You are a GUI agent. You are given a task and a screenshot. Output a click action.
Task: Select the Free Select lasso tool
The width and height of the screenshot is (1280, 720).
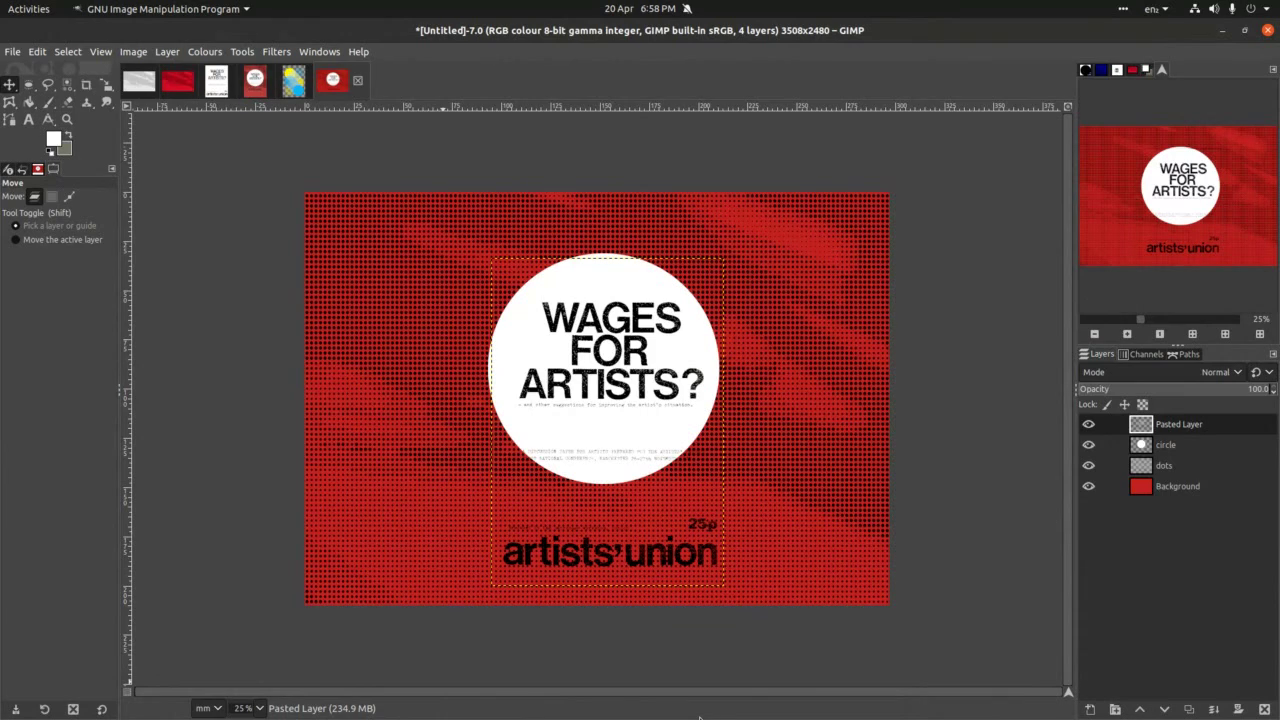48,85
